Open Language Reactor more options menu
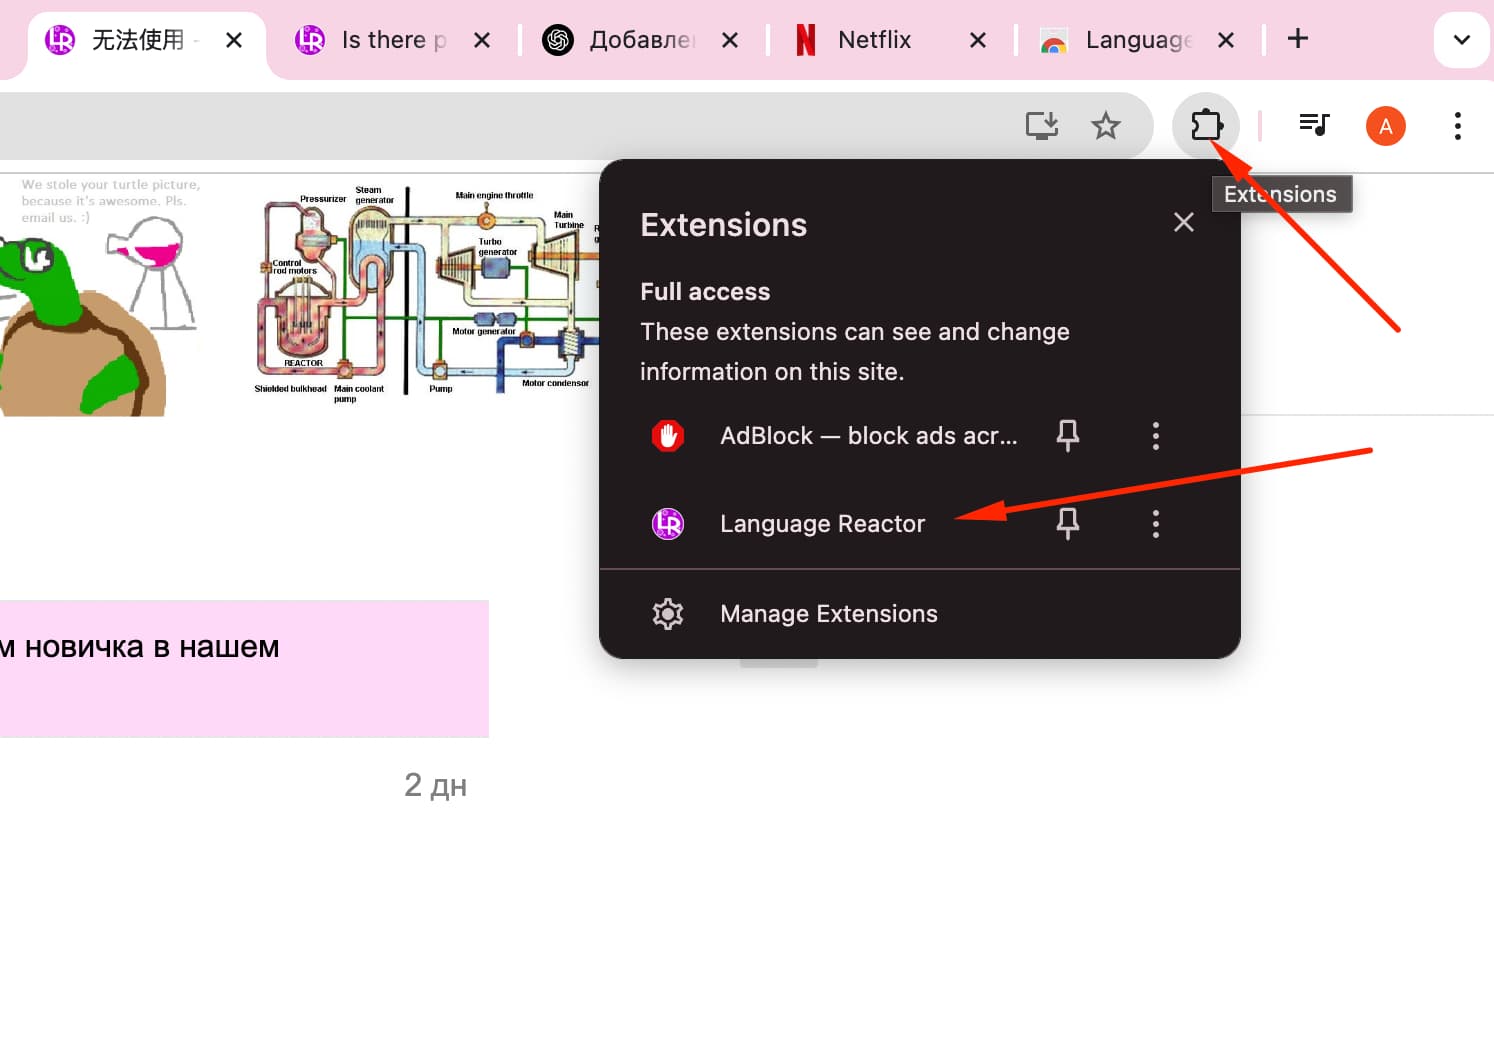The height and width of the screenshot is (1058, 1494). (x=1156, y=524)
